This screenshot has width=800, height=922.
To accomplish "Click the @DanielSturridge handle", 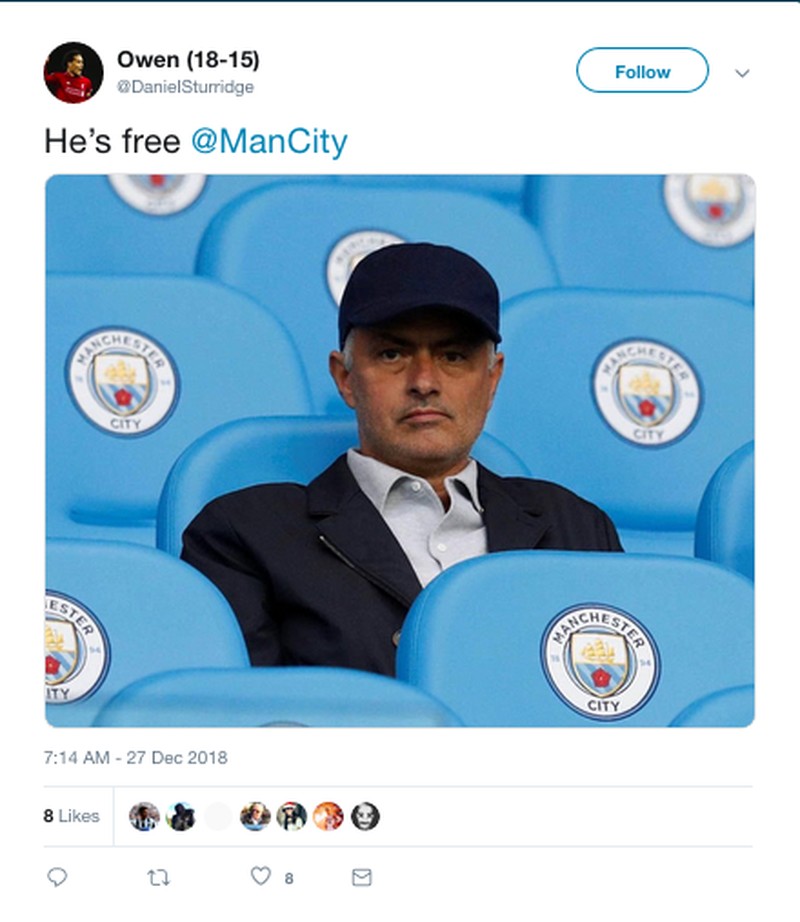I will coord(185,87).
